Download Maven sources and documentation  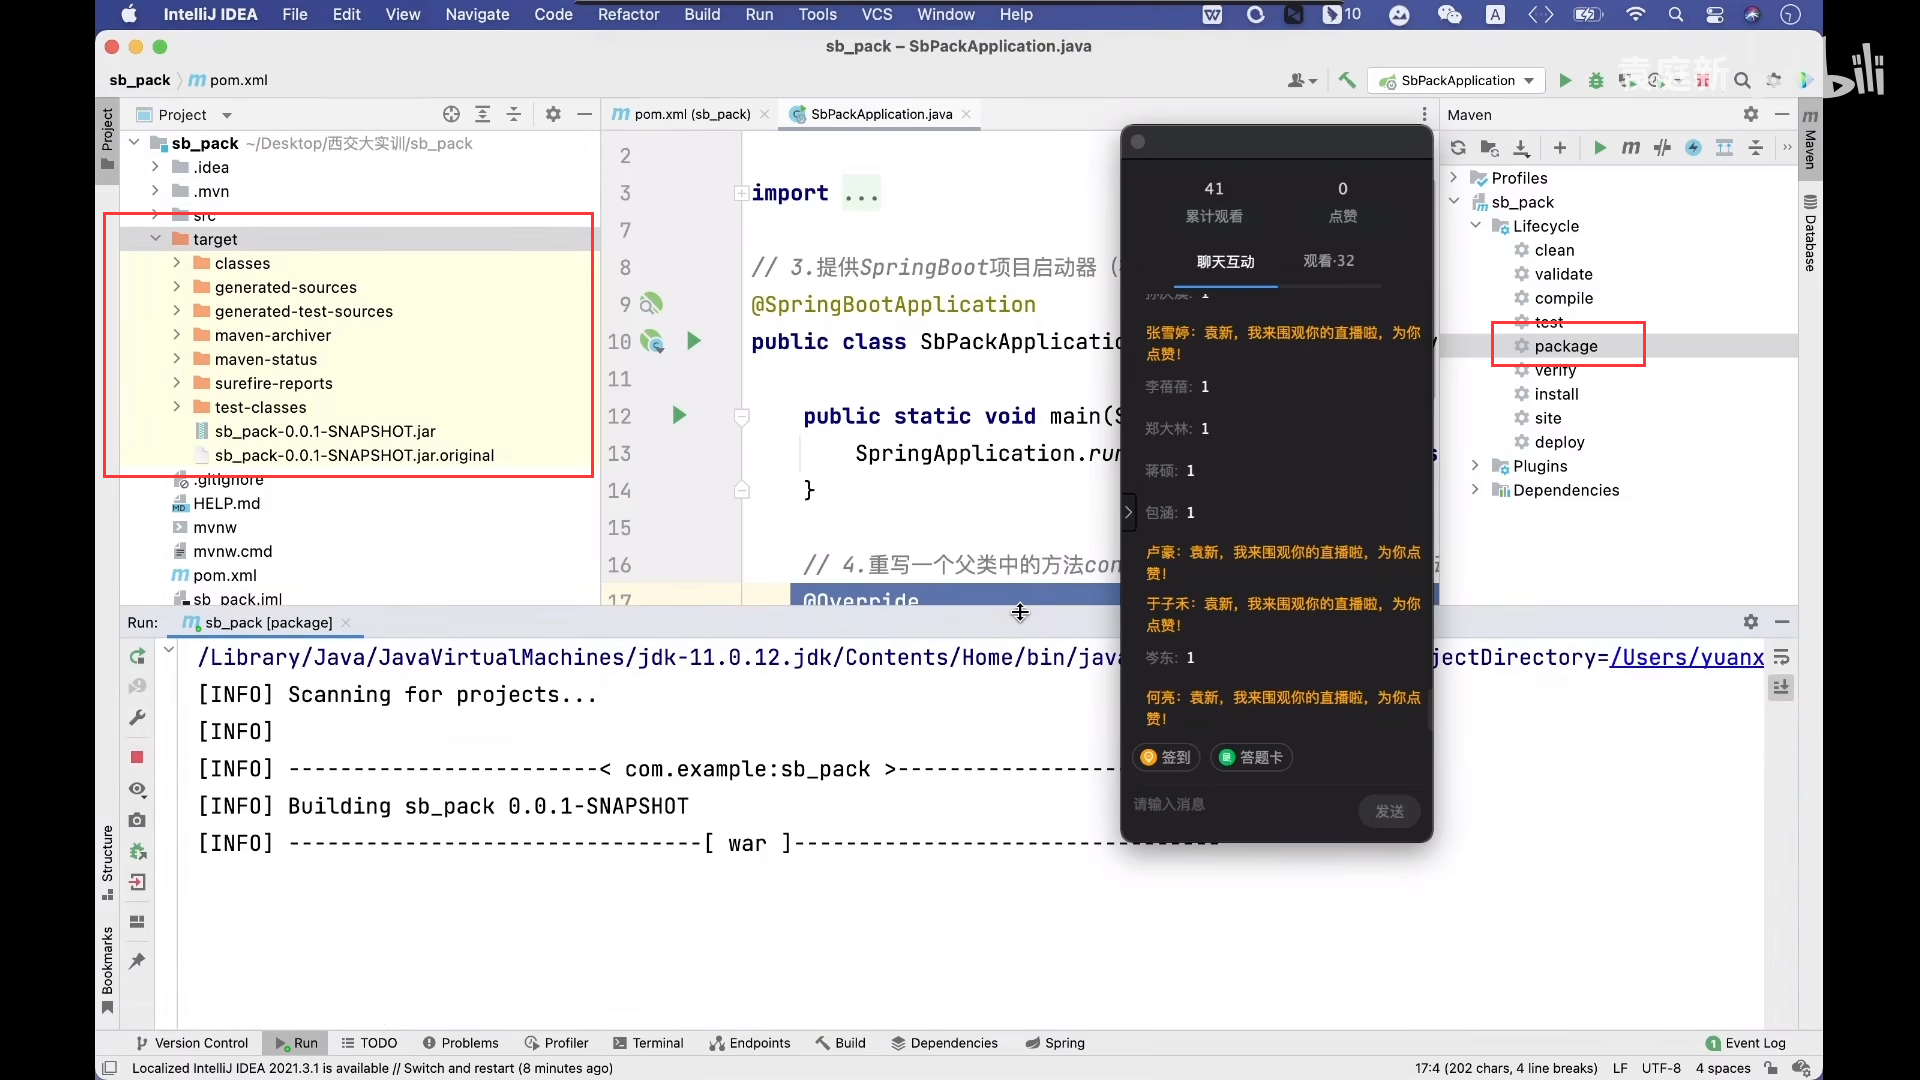tap(1521, 148)
